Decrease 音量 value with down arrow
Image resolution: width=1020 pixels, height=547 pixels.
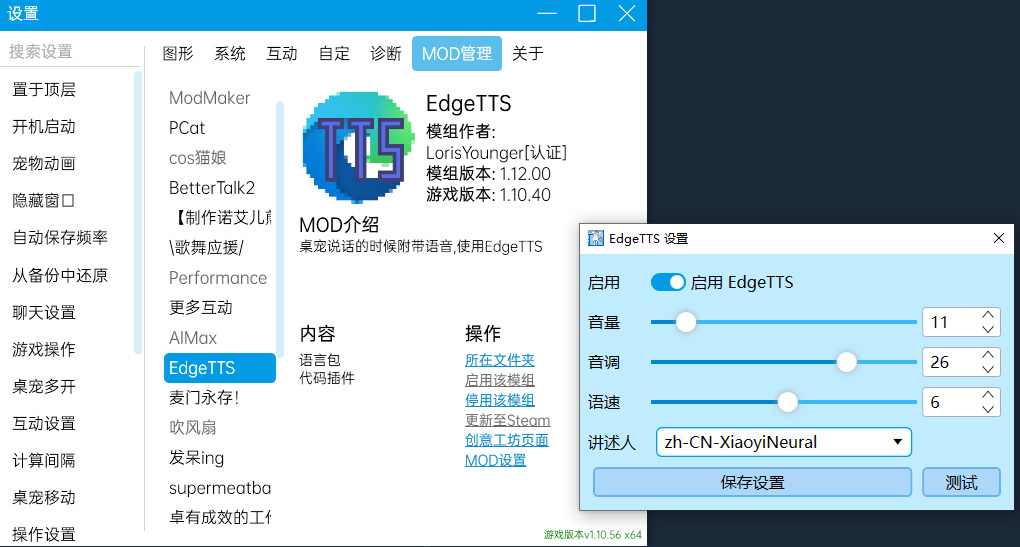(987, 330)
